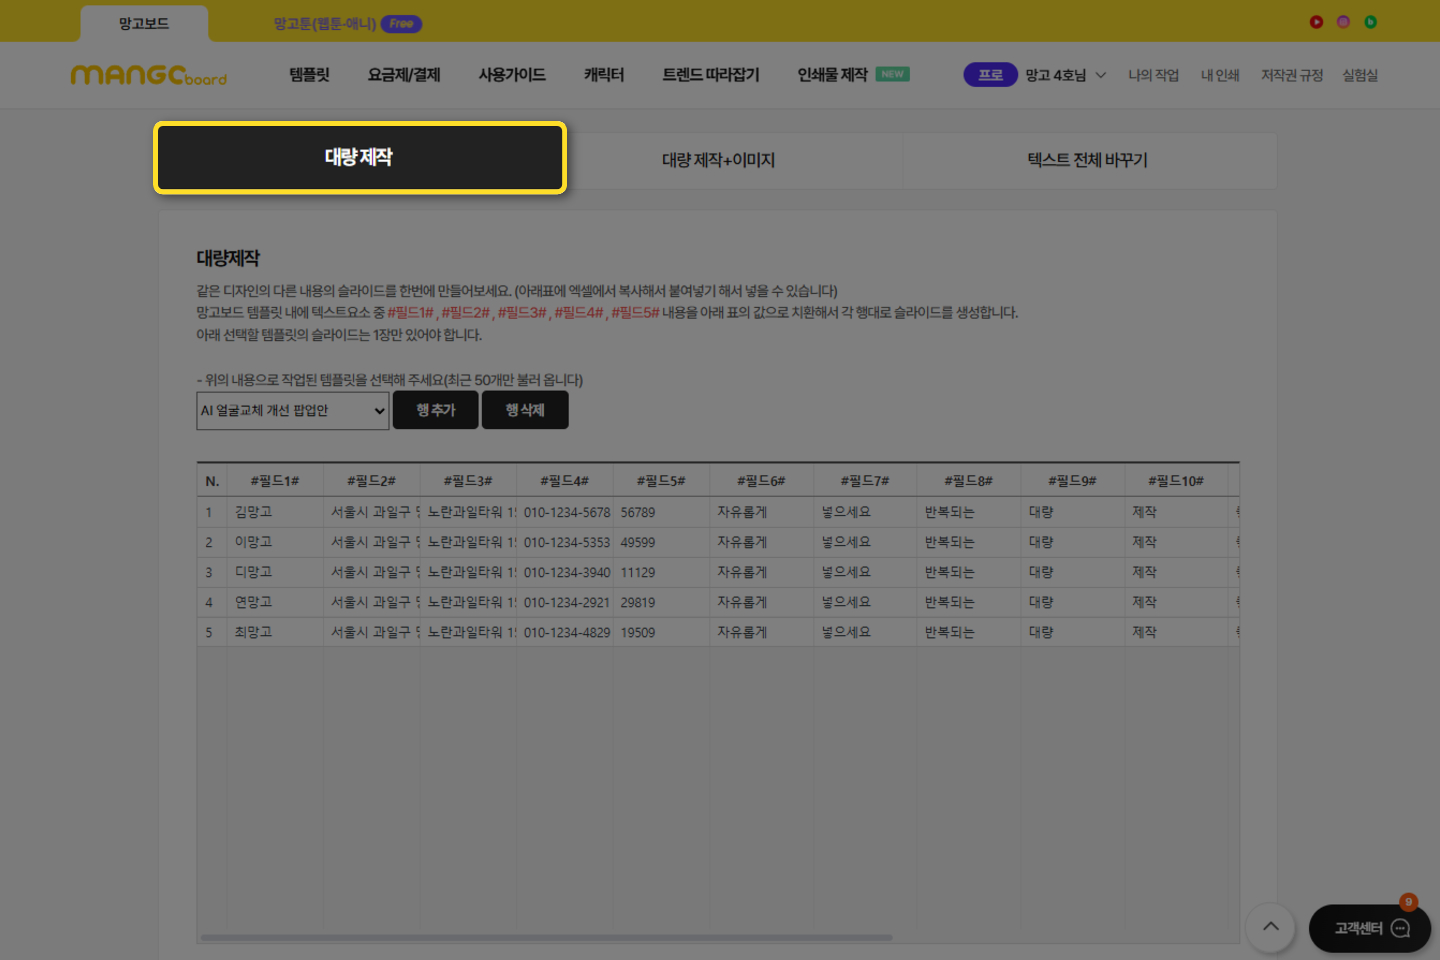The height and width of the screenshot is (960, 1440).
Task: Select 대량 cell in row 5
Action: (x=1072, y=632)
